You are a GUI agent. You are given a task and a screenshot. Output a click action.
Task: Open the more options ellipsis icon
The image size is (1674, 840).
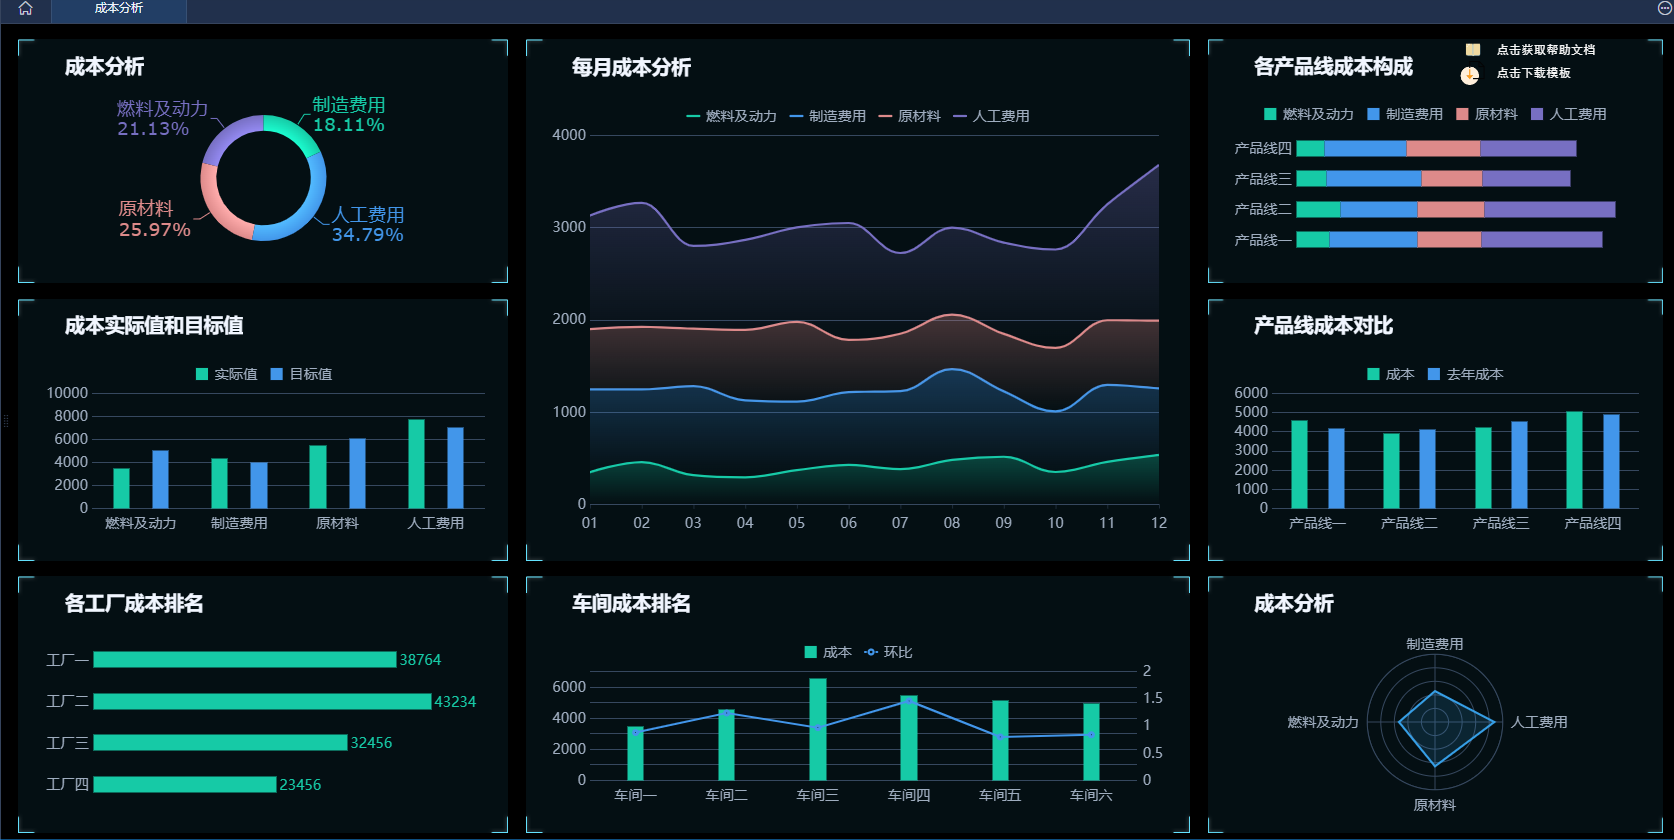[1664, 8]
